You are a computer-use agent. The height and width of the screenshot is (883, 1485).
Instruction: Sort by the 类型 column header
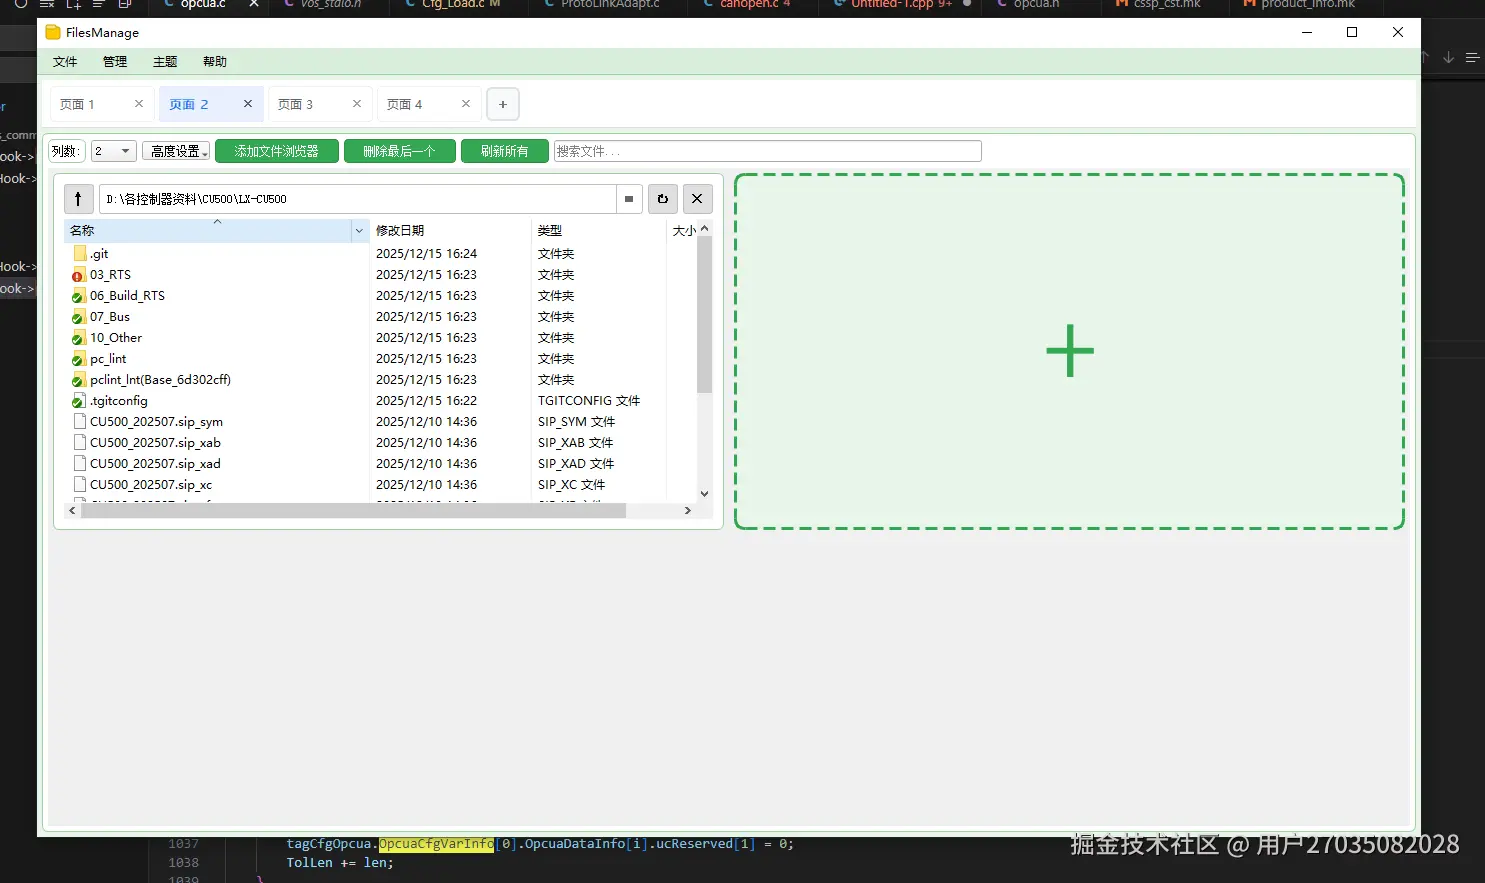point(598,231)
